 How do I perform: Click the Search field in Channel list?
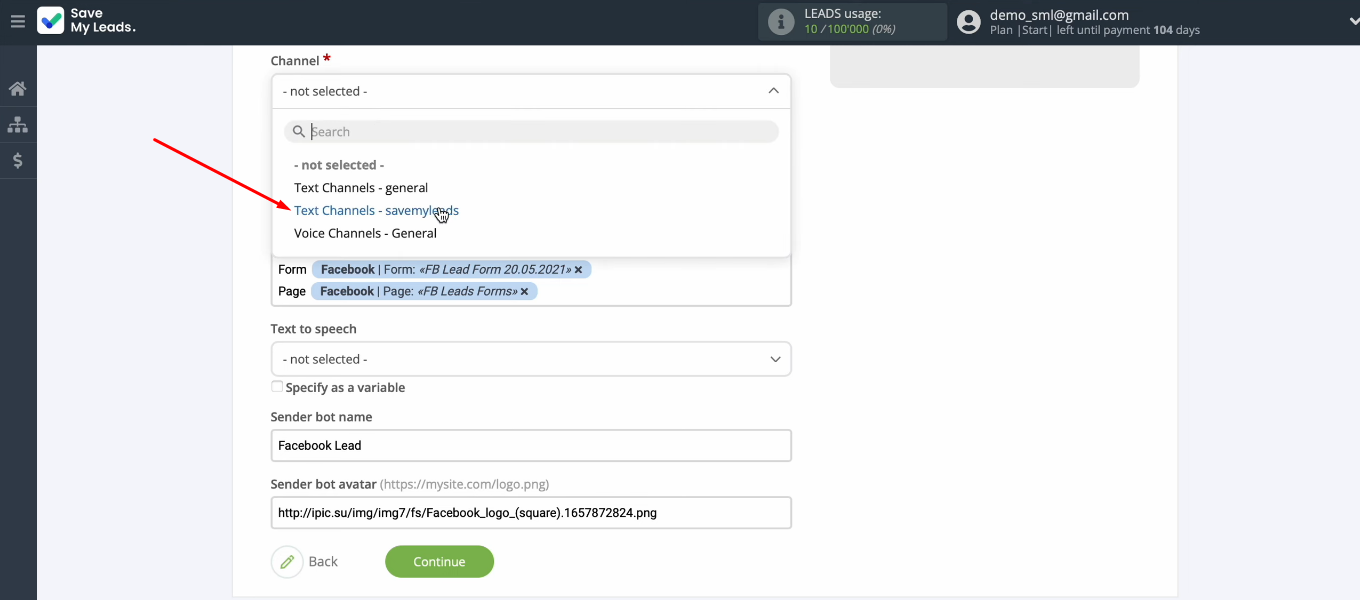click(531, 131)
